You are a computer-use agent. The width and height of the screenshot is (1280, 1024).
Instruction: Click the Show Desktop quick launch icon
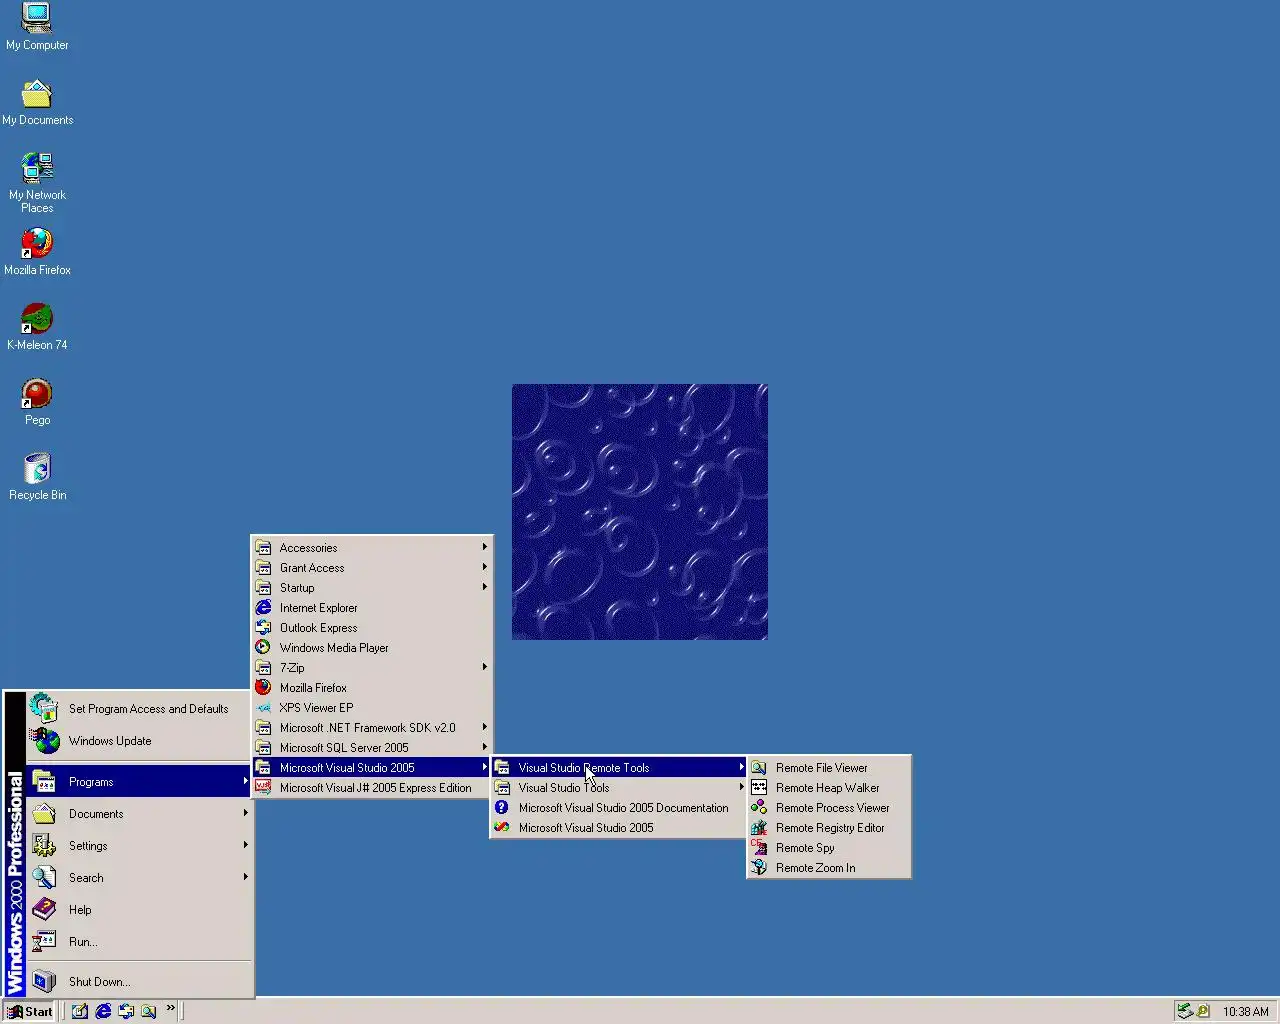pyautogui.click(x=80, y=1011)
